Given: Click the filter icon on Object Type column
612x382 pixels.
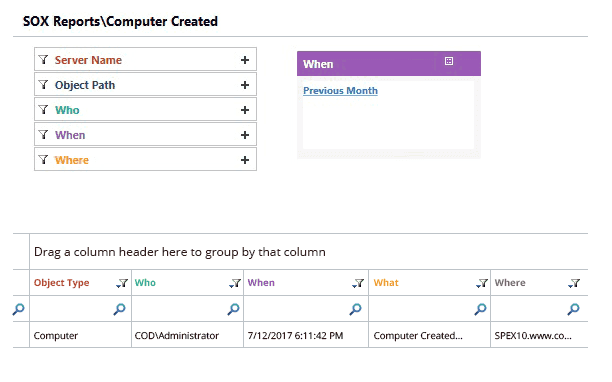Looking at the screenshot, I should (122, 283).
